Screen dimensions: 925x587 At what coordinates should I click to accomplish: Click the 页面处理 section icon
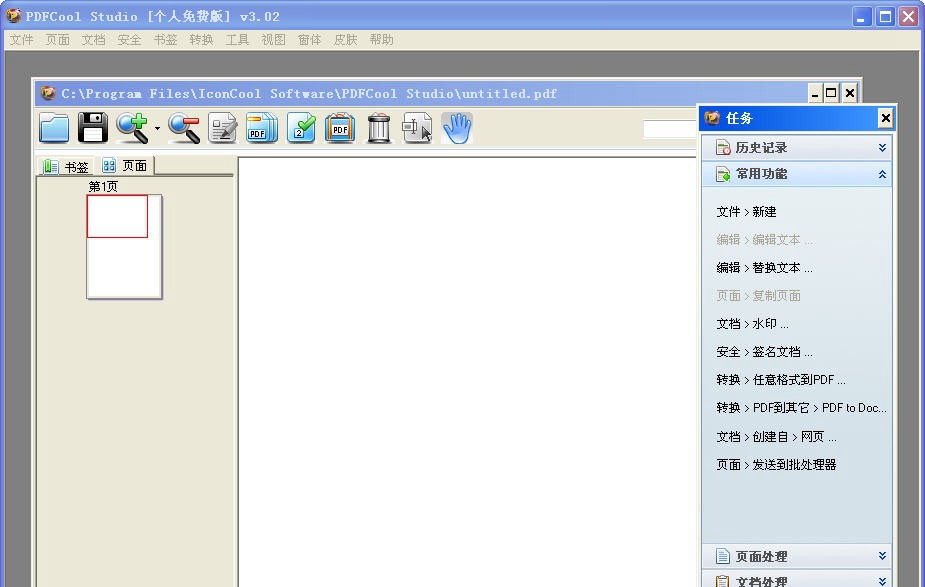pos(723,556)
